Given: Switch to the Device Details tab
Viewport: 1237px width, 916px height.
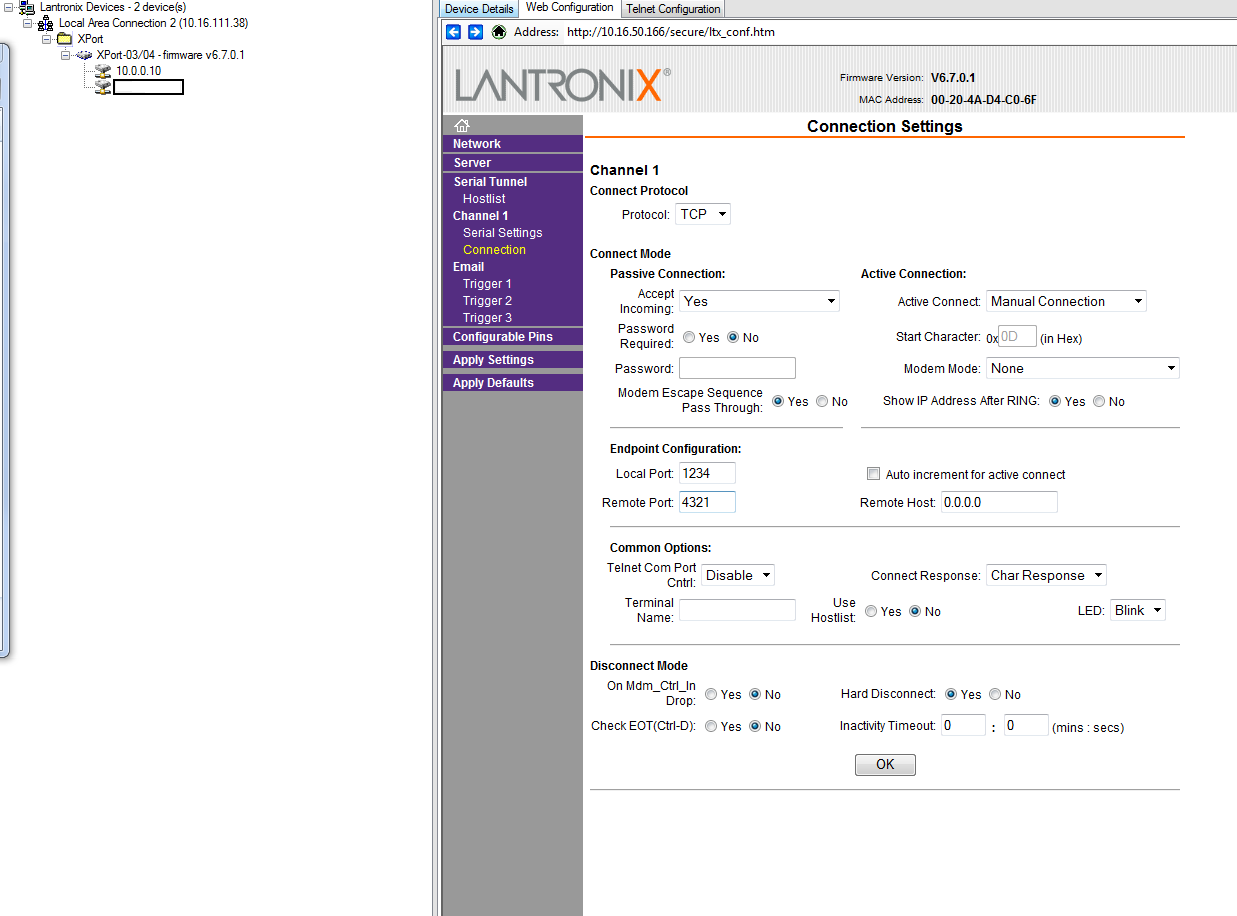Looking at the screenshot, I should [x=479, y=9].
